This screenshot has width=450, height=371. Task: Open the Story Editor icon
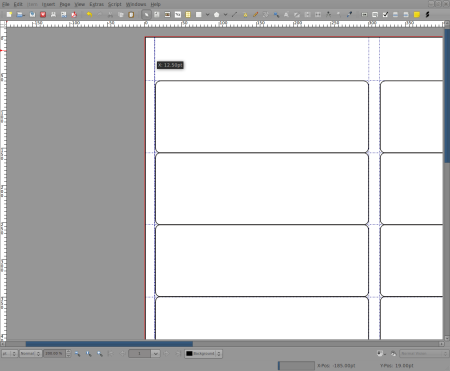tap(297, 15)
